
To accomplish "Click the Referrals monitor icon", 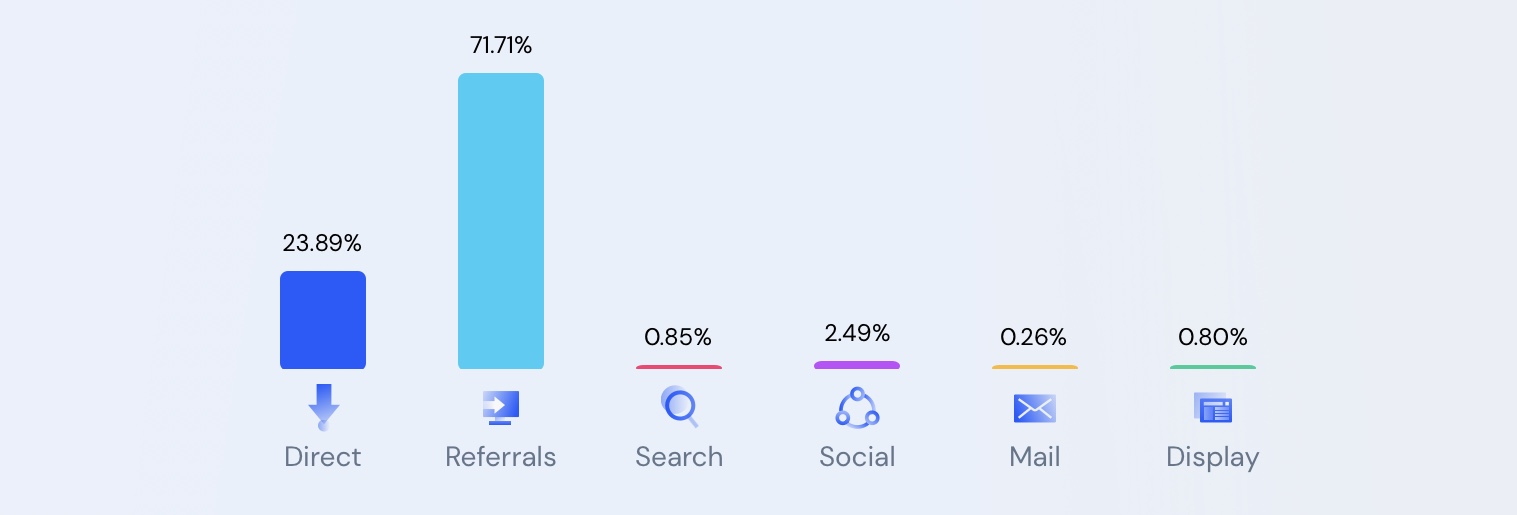I will tap(501, 407).
